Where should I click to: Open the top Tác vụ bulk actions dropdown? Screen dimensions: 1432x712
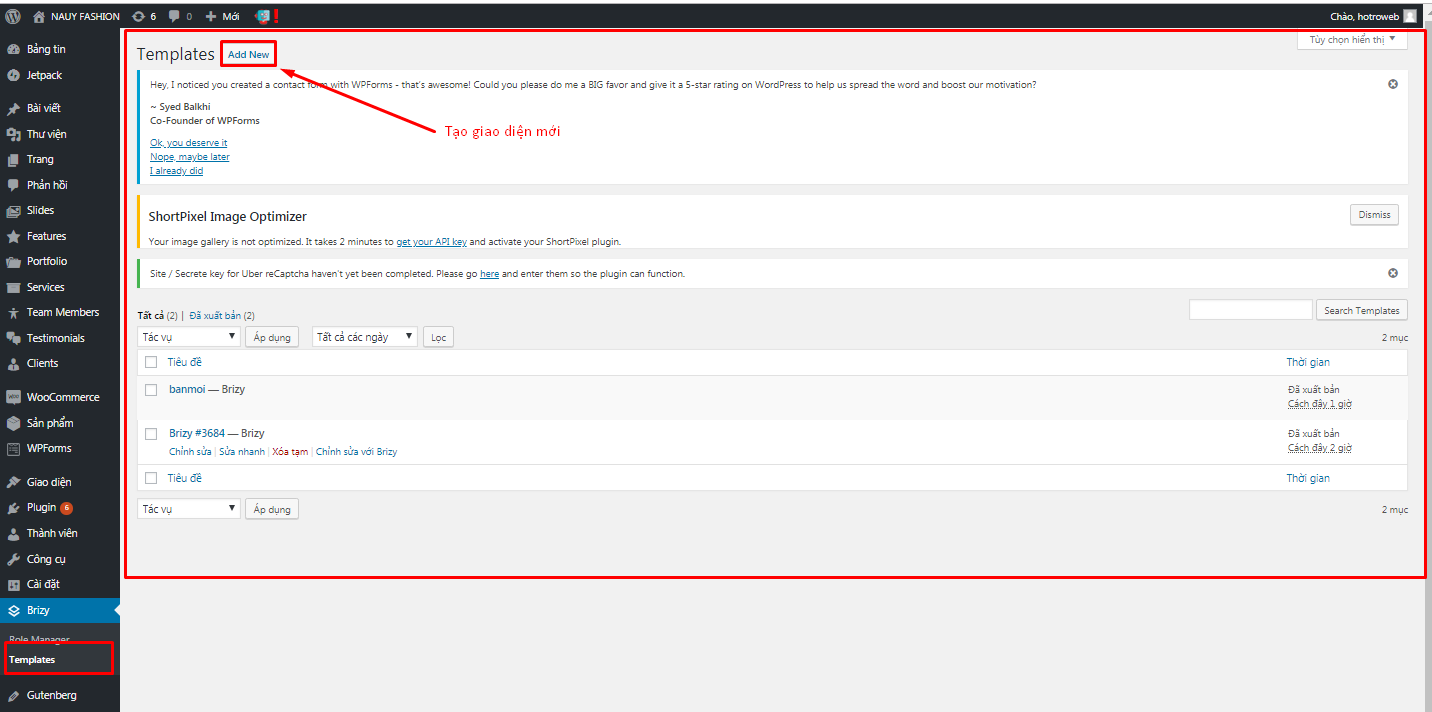click(x=189, y=337)
